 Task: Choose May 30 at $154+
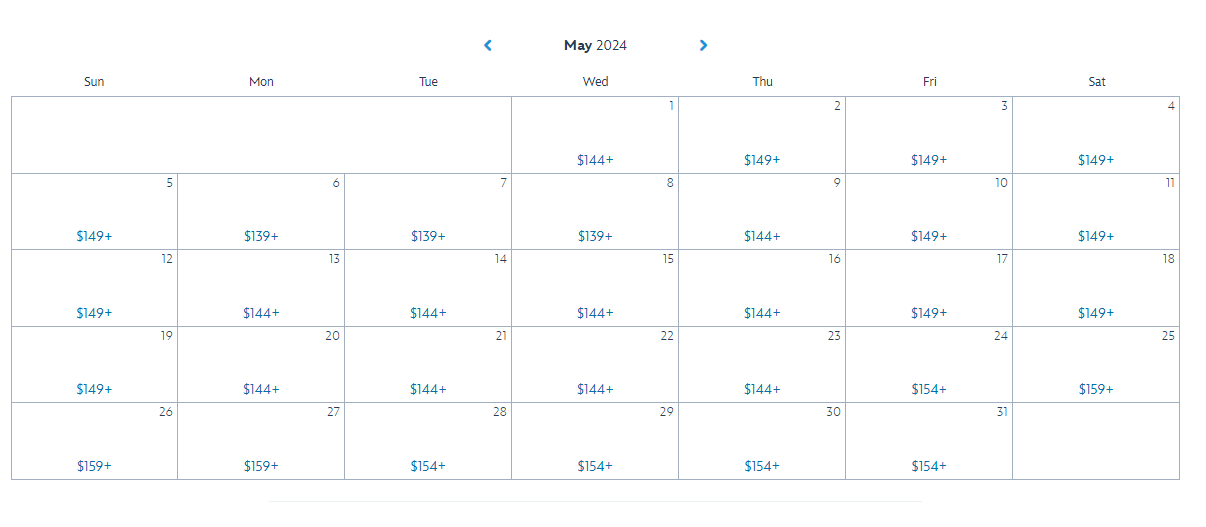click(x=762, y=466)
